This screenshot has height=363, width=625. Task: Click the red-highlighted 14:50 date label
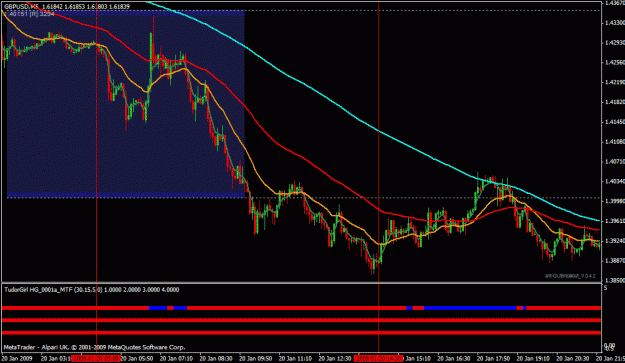coord(379,358)
